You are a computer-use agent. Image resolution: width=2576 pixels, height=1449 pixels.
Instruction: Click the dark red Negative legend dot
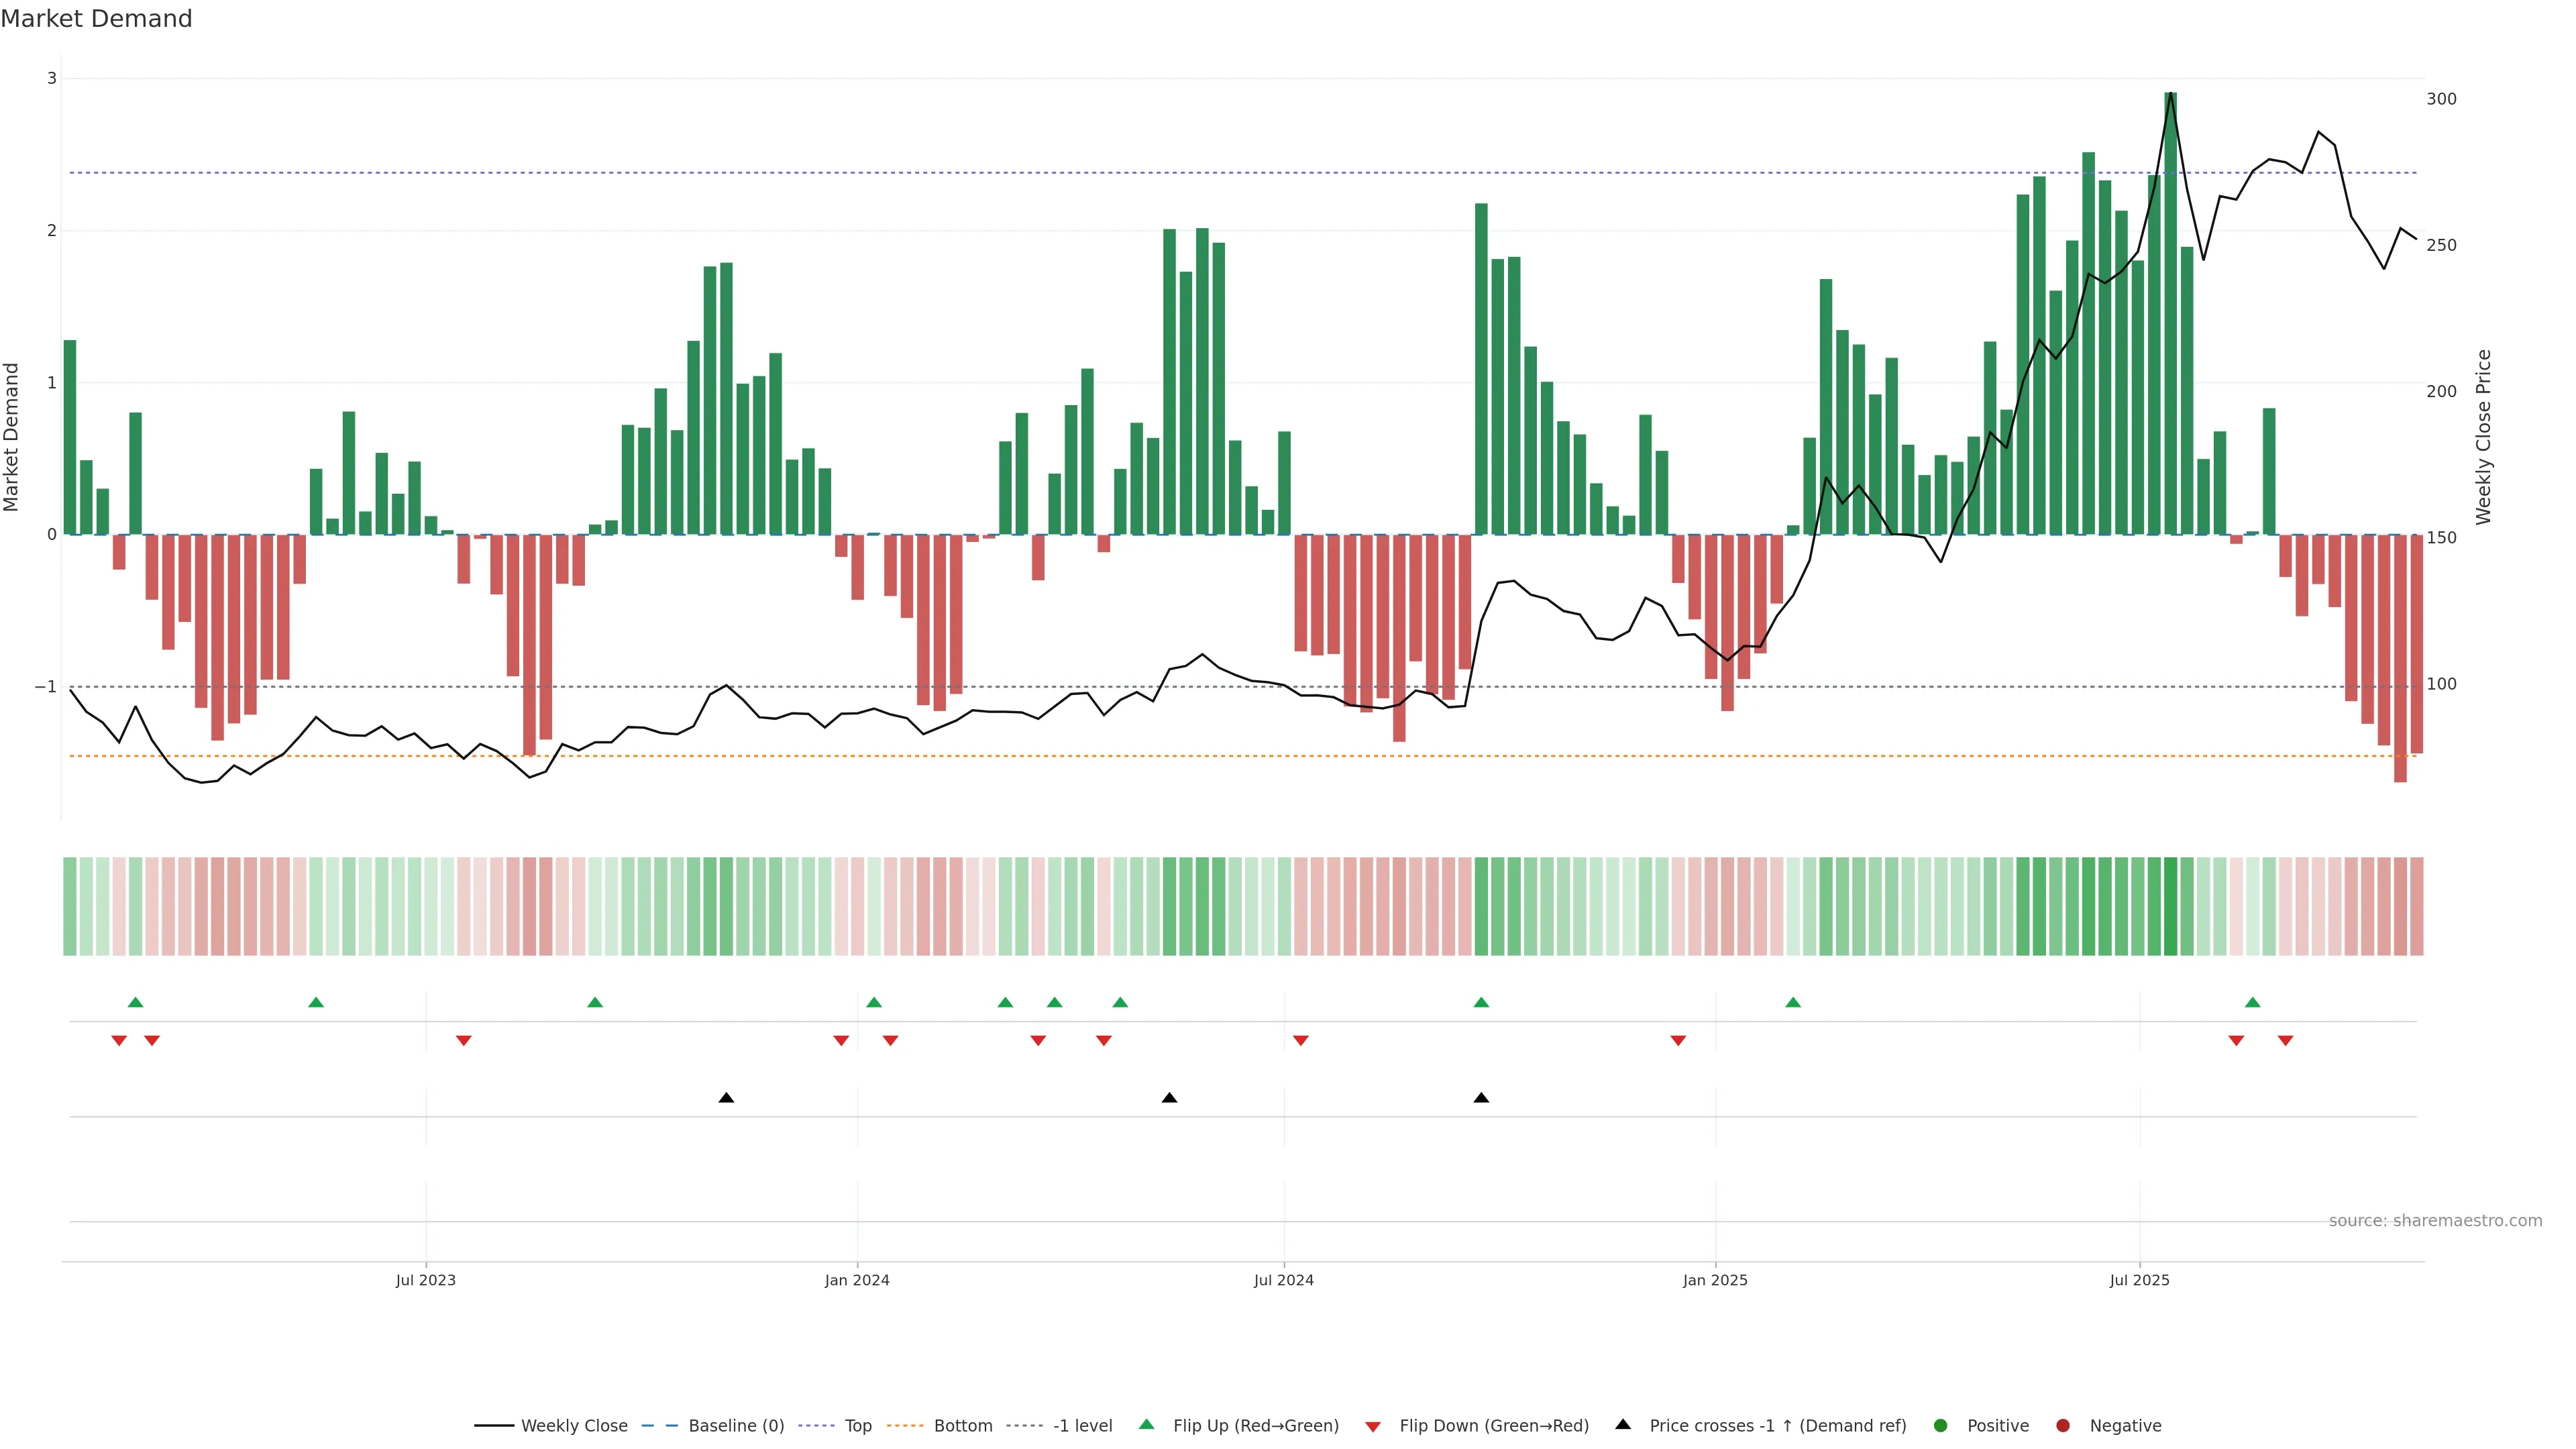(x=2063, y=1426)
